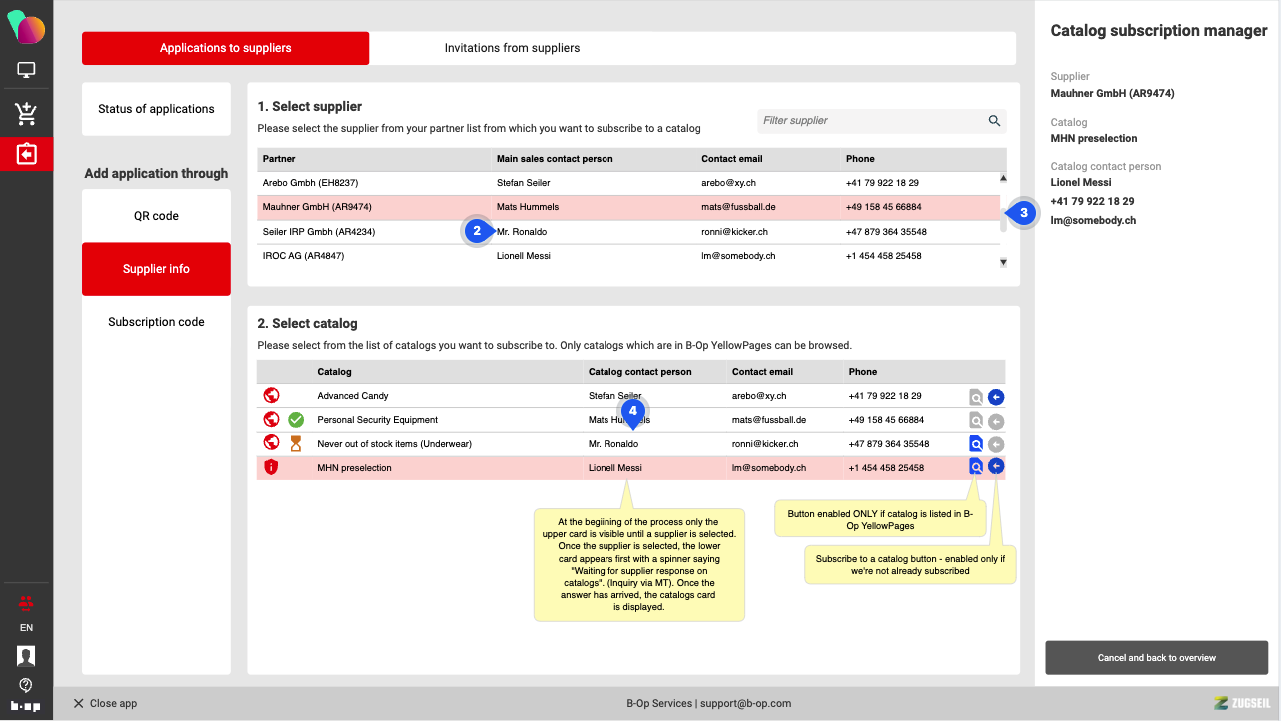Click Cancel and back to overview
Image resolution: width=1281 pixels, height=721 pixels.
(x=1156, y=658)
